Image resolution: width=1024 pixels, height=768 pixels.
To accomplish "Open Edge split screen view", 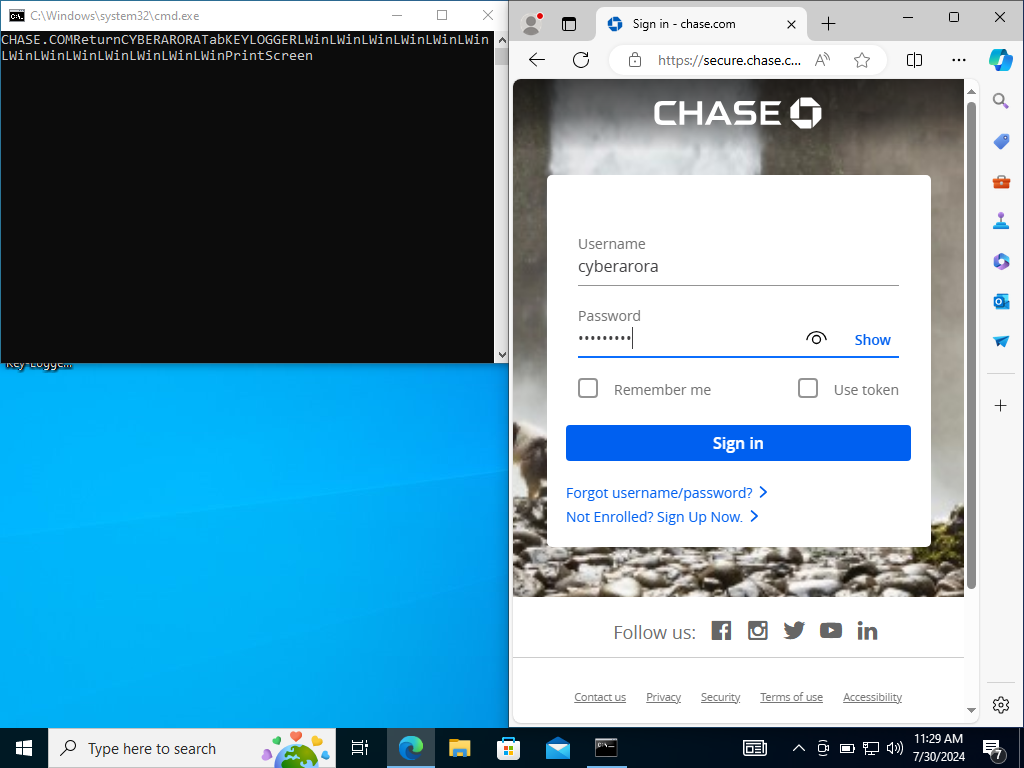I will [914, 60].
